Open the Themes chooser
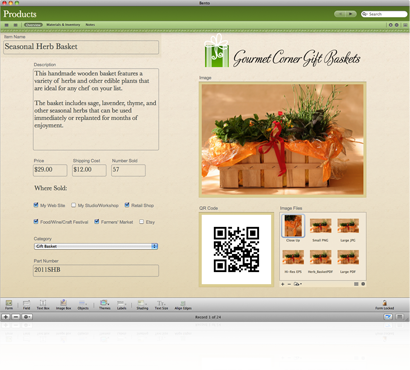 (x=104, y=304)
